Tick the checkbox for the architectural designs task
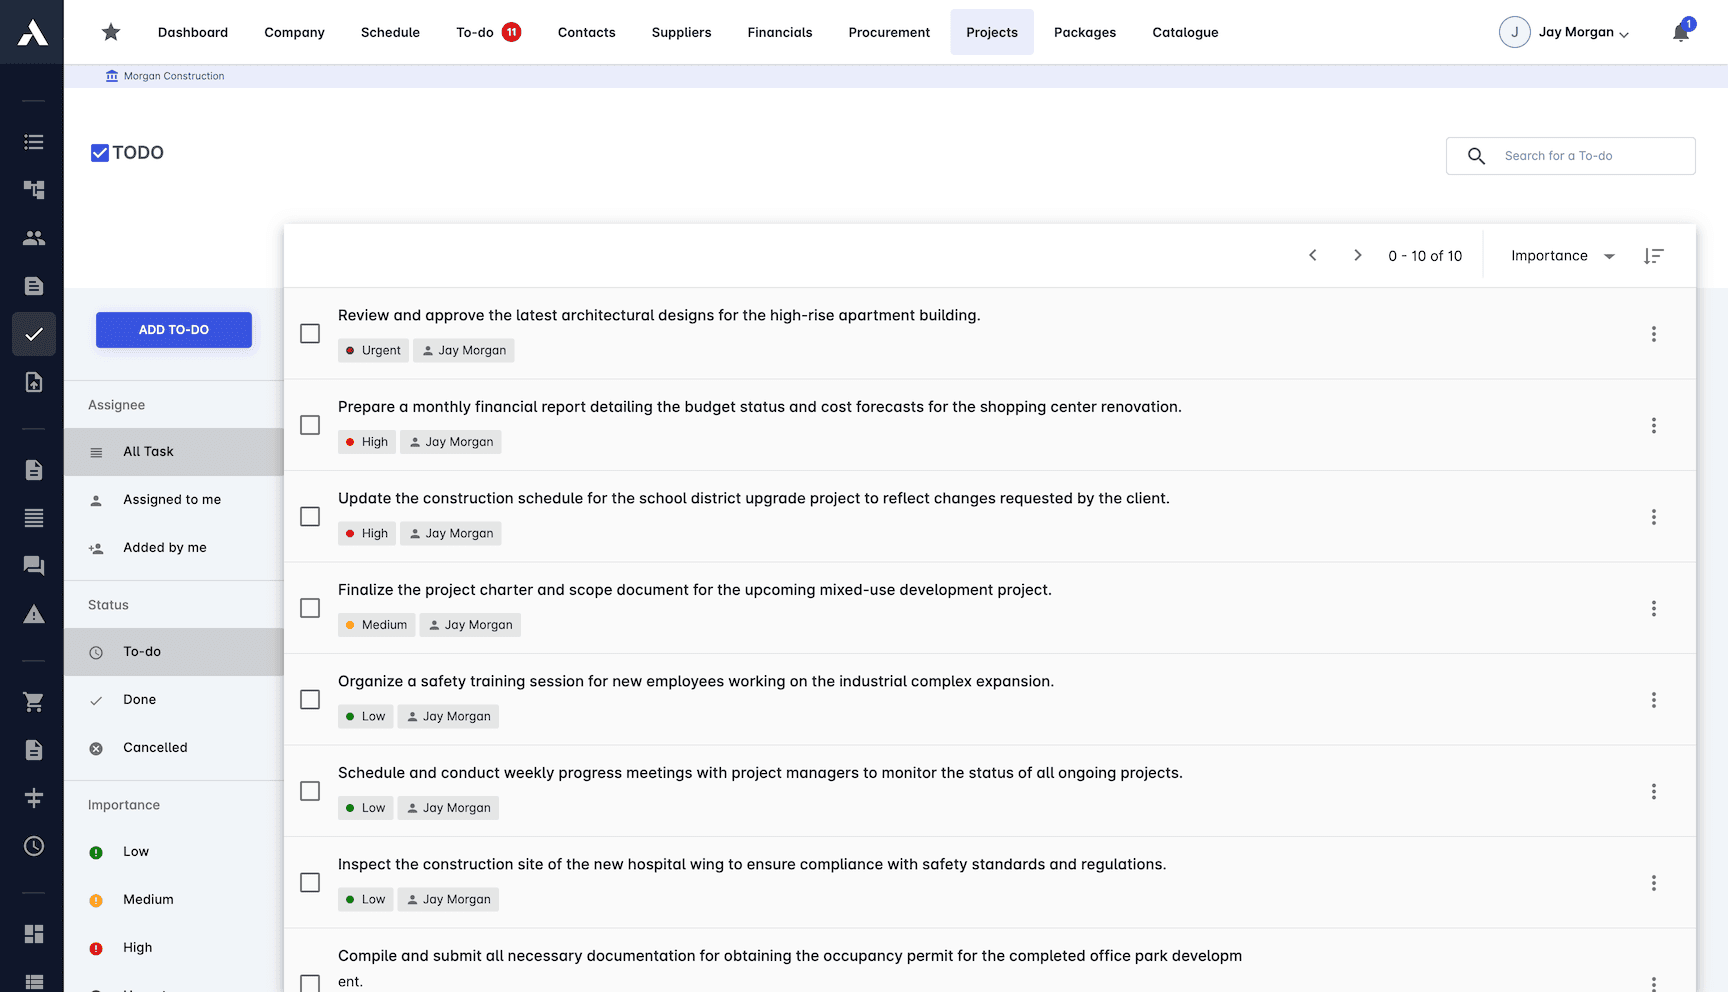The height and width of the screenshot is (992, 1728). pos(310,334)
